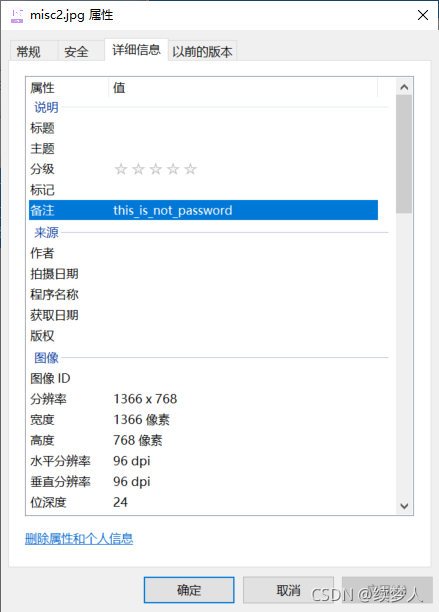439x612 pixels.
Task: Select the 标记 property row
Action: coord(203,190)
